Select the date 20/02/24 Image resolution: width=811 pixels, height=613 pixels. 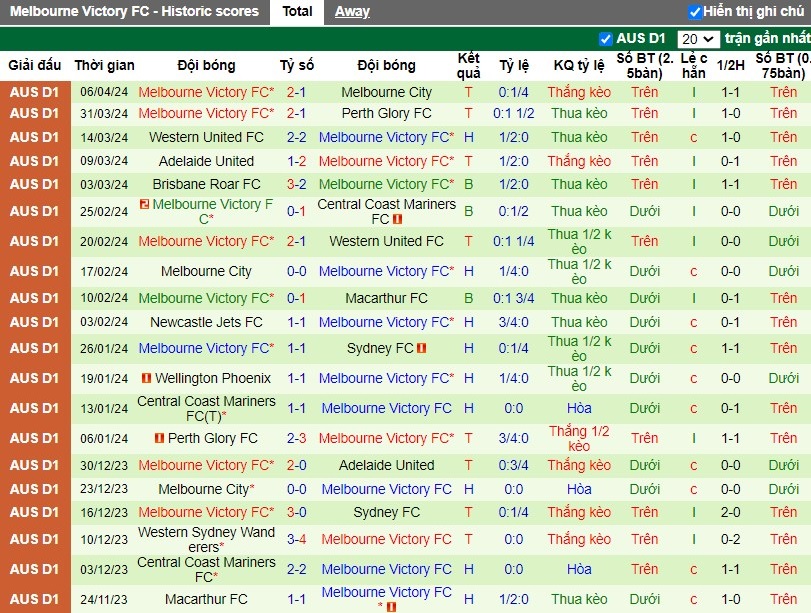104,242
